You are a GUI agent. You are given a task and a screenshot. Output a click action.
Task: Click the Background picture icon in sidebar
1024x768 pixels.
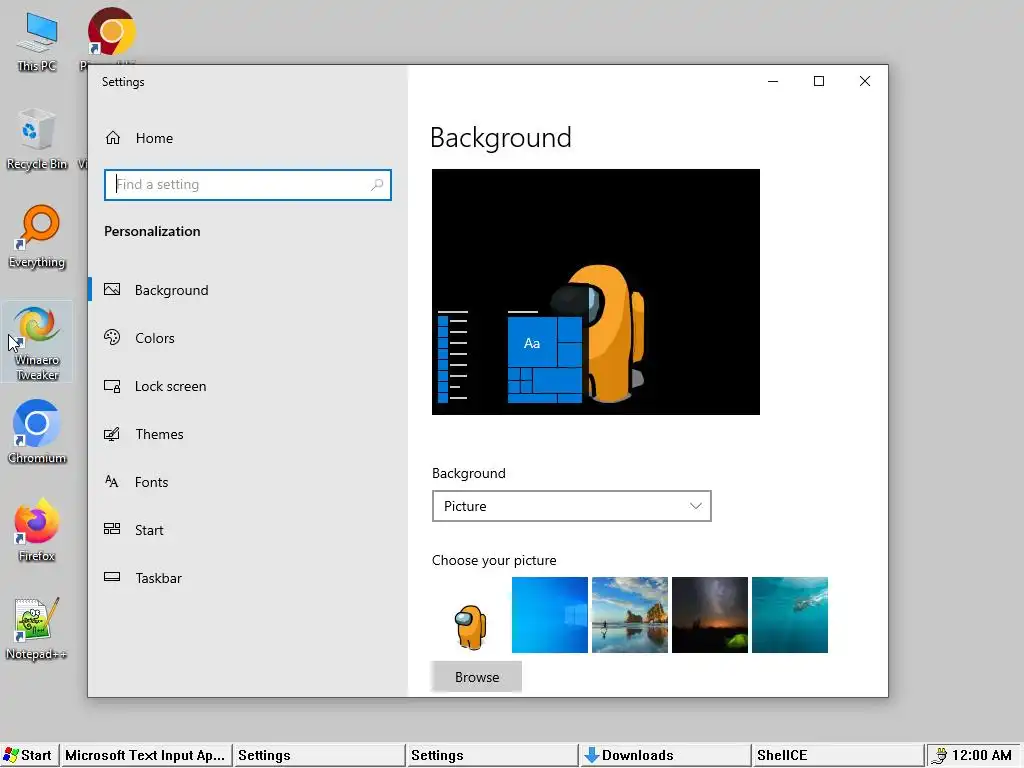point(112,289)
